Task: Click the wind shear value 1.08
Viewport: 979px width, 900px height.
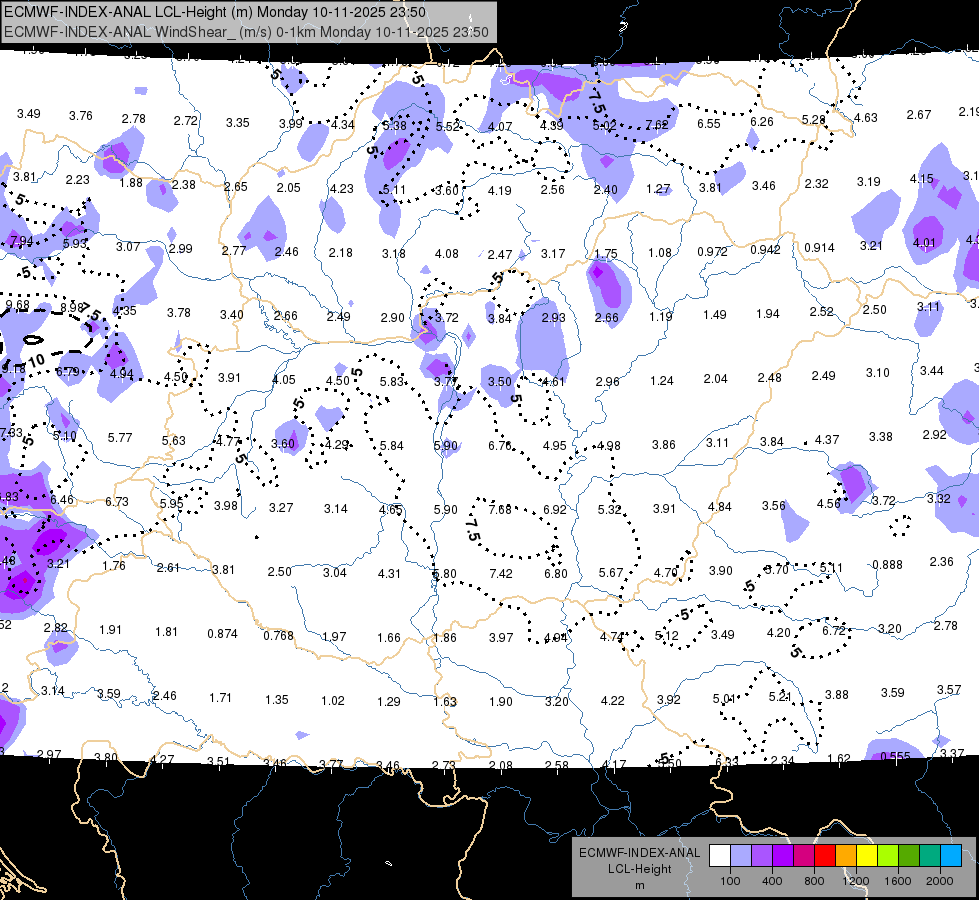Action: click(660, 252)
